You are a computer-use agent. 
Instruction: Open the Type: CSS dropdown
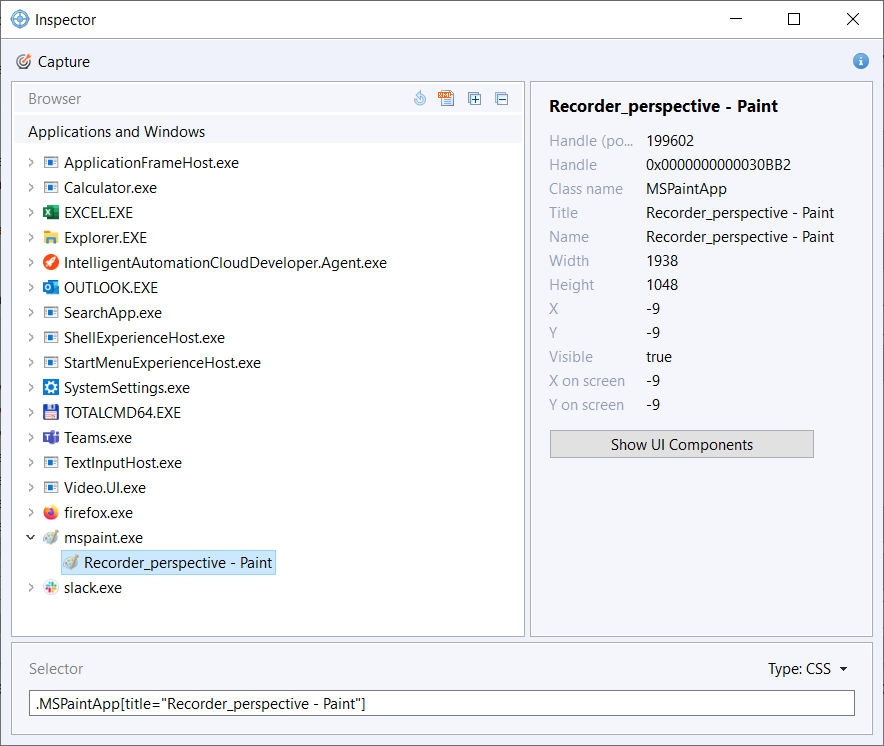pyautogui.click(x=808, y=669)
